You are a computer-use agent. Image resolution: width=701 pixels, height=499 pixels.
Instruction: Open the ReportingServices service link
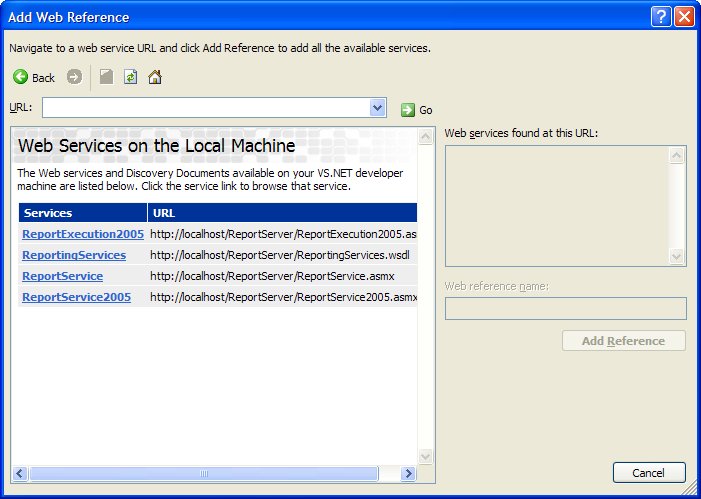(x=74, y=255)
